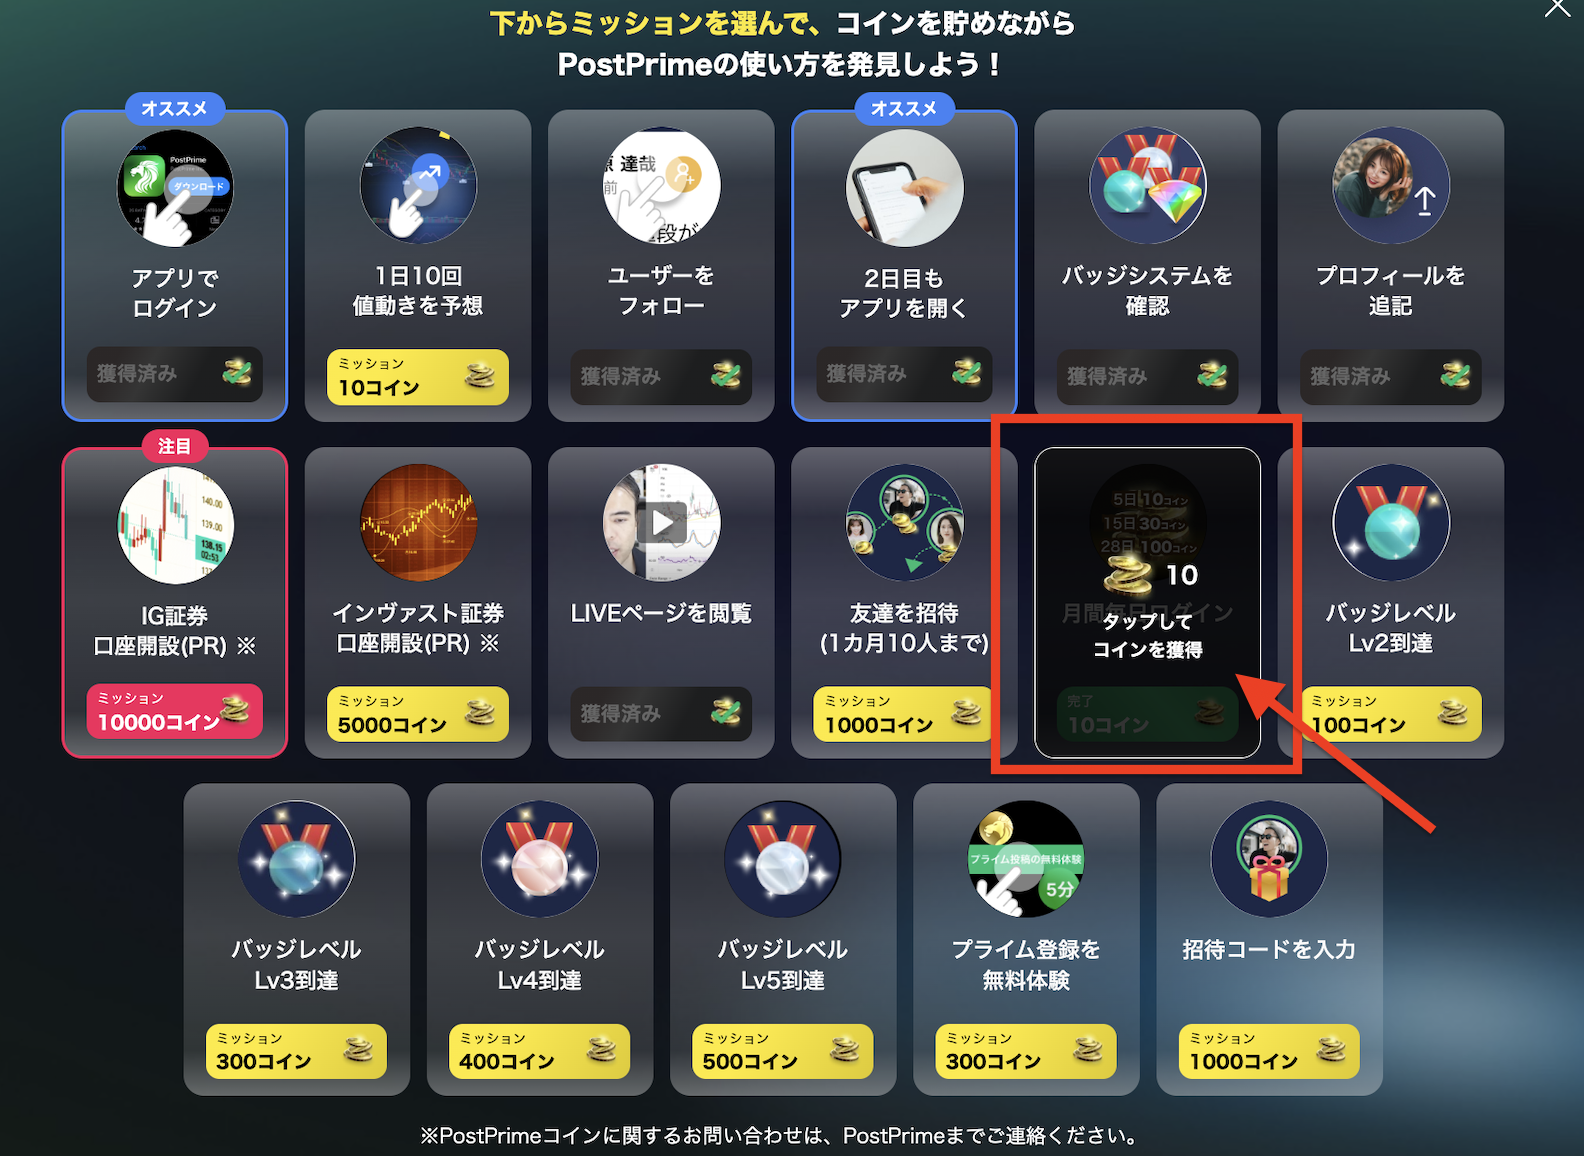Open the price prediction mission chart icon
Viewport: 1584px width, 1156px height.
point(418,185)
